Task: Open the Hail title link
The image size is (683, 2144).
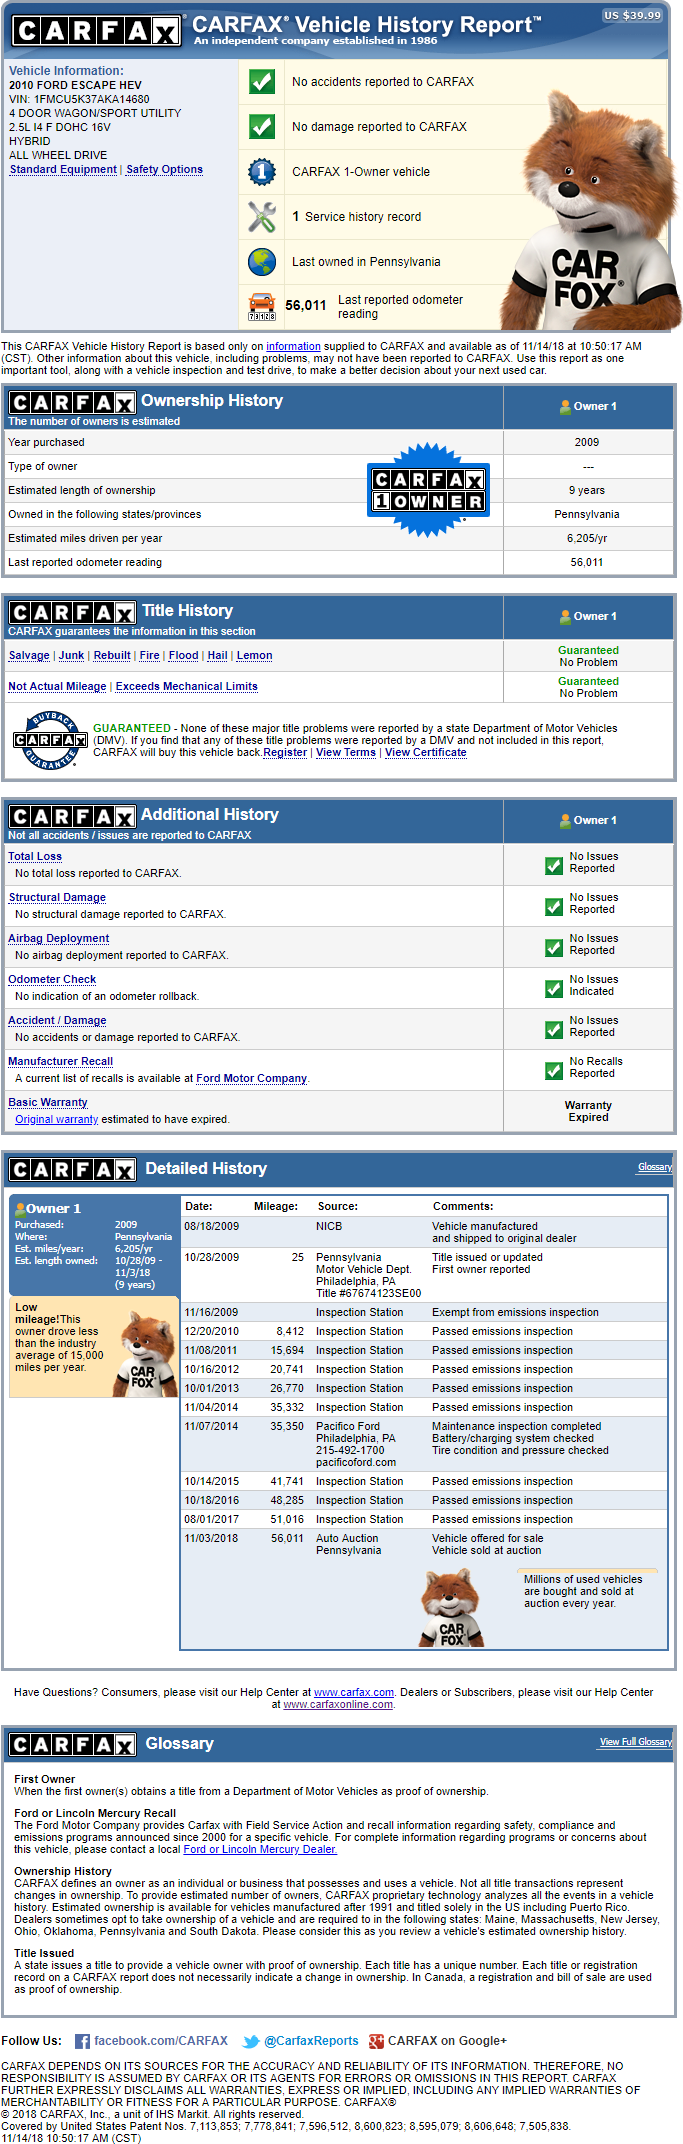Action: point(217,656)
